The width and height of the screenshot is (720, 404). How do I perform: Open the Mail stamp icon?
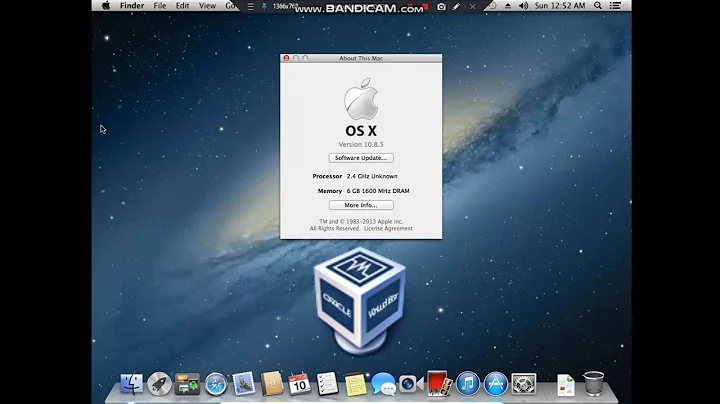[243, 383]
